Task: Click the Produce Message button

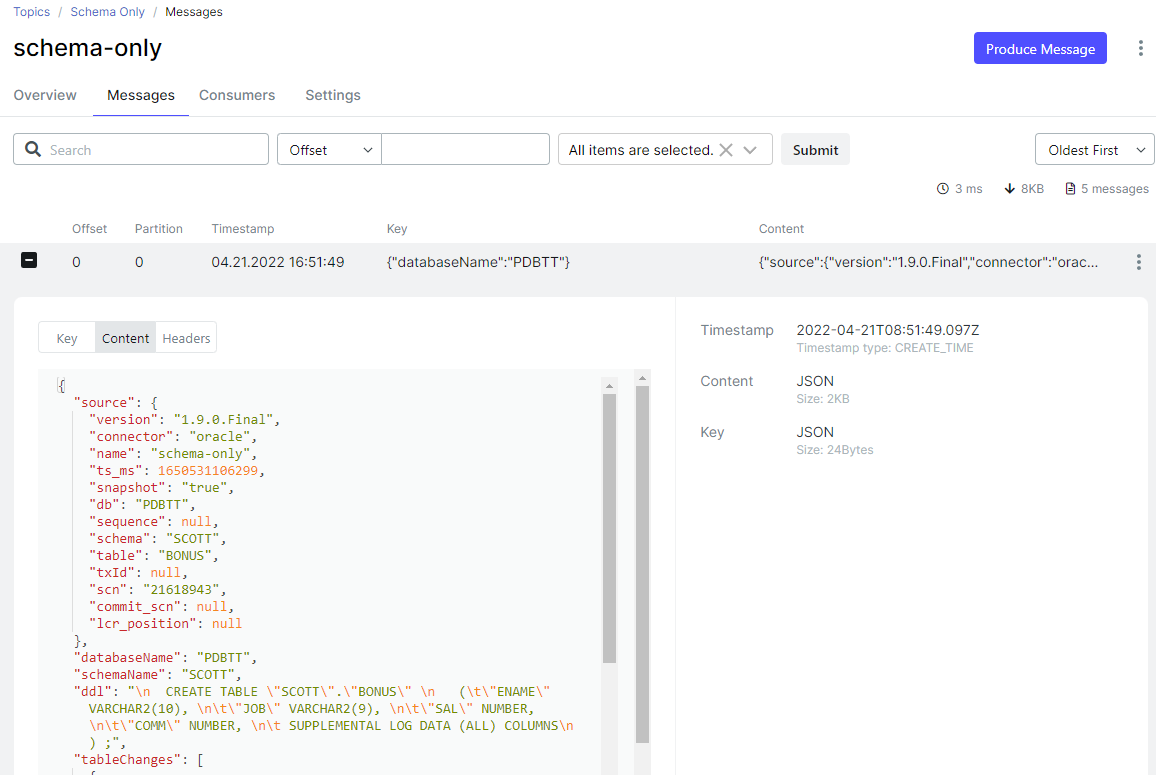Action: pos(1040,49)
